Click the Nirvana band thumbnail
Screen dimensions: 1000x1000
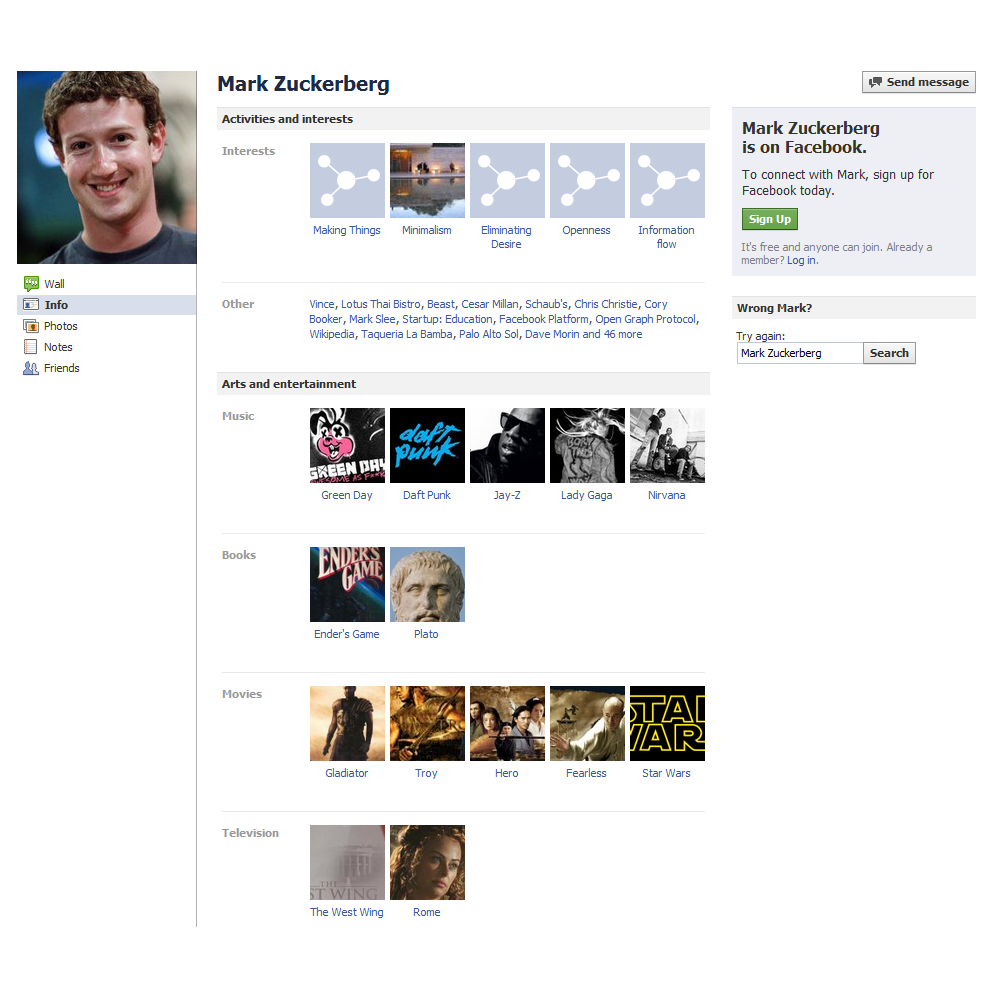click(668, 446)
